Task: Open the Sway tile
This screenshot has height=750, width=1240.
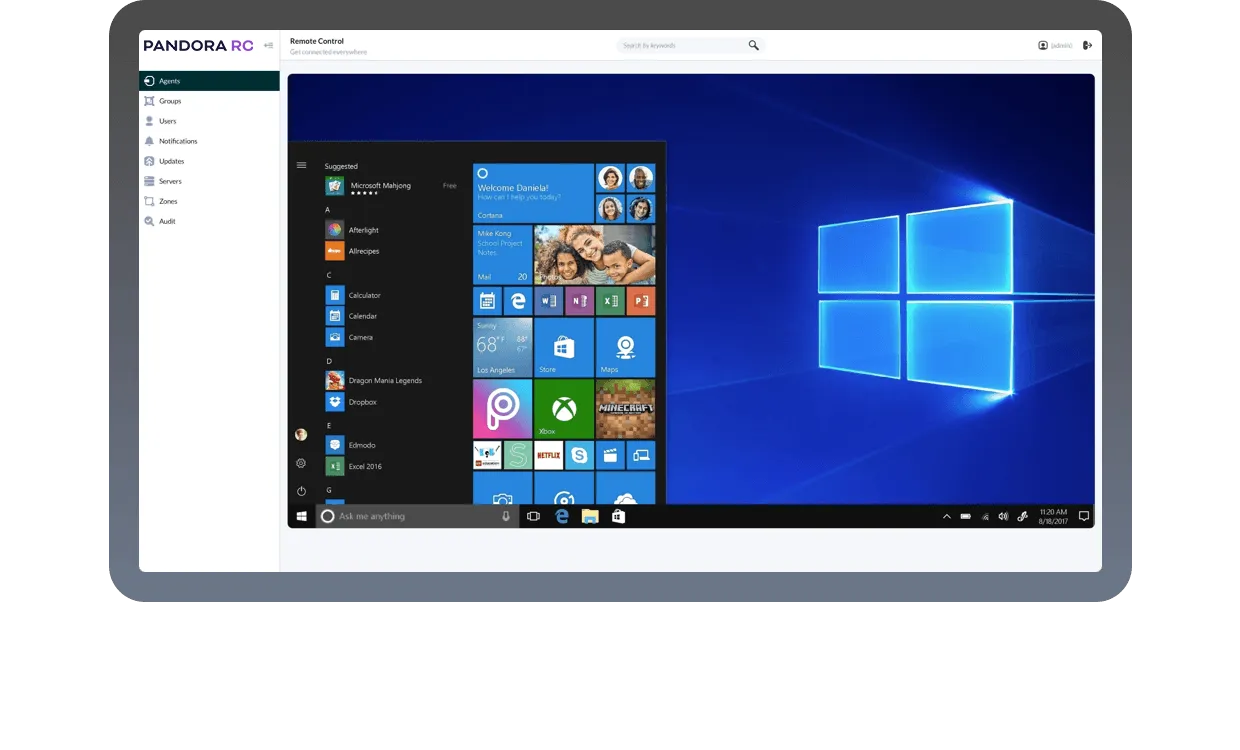Action: (x=518, y=455)
